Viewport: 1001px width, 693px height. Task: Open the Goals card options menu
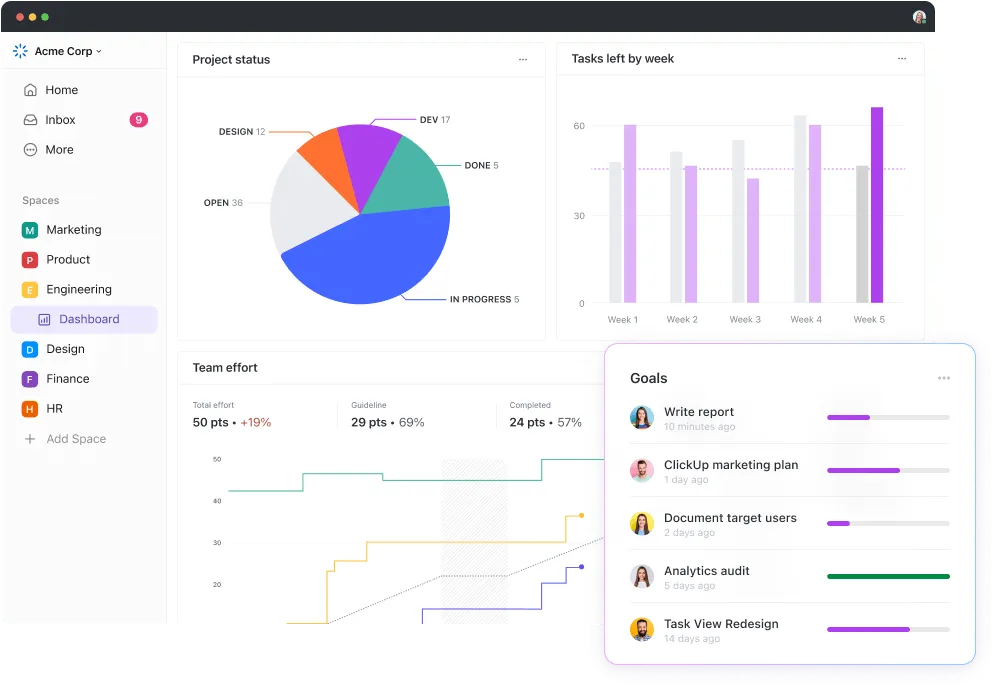pos(944,378)
